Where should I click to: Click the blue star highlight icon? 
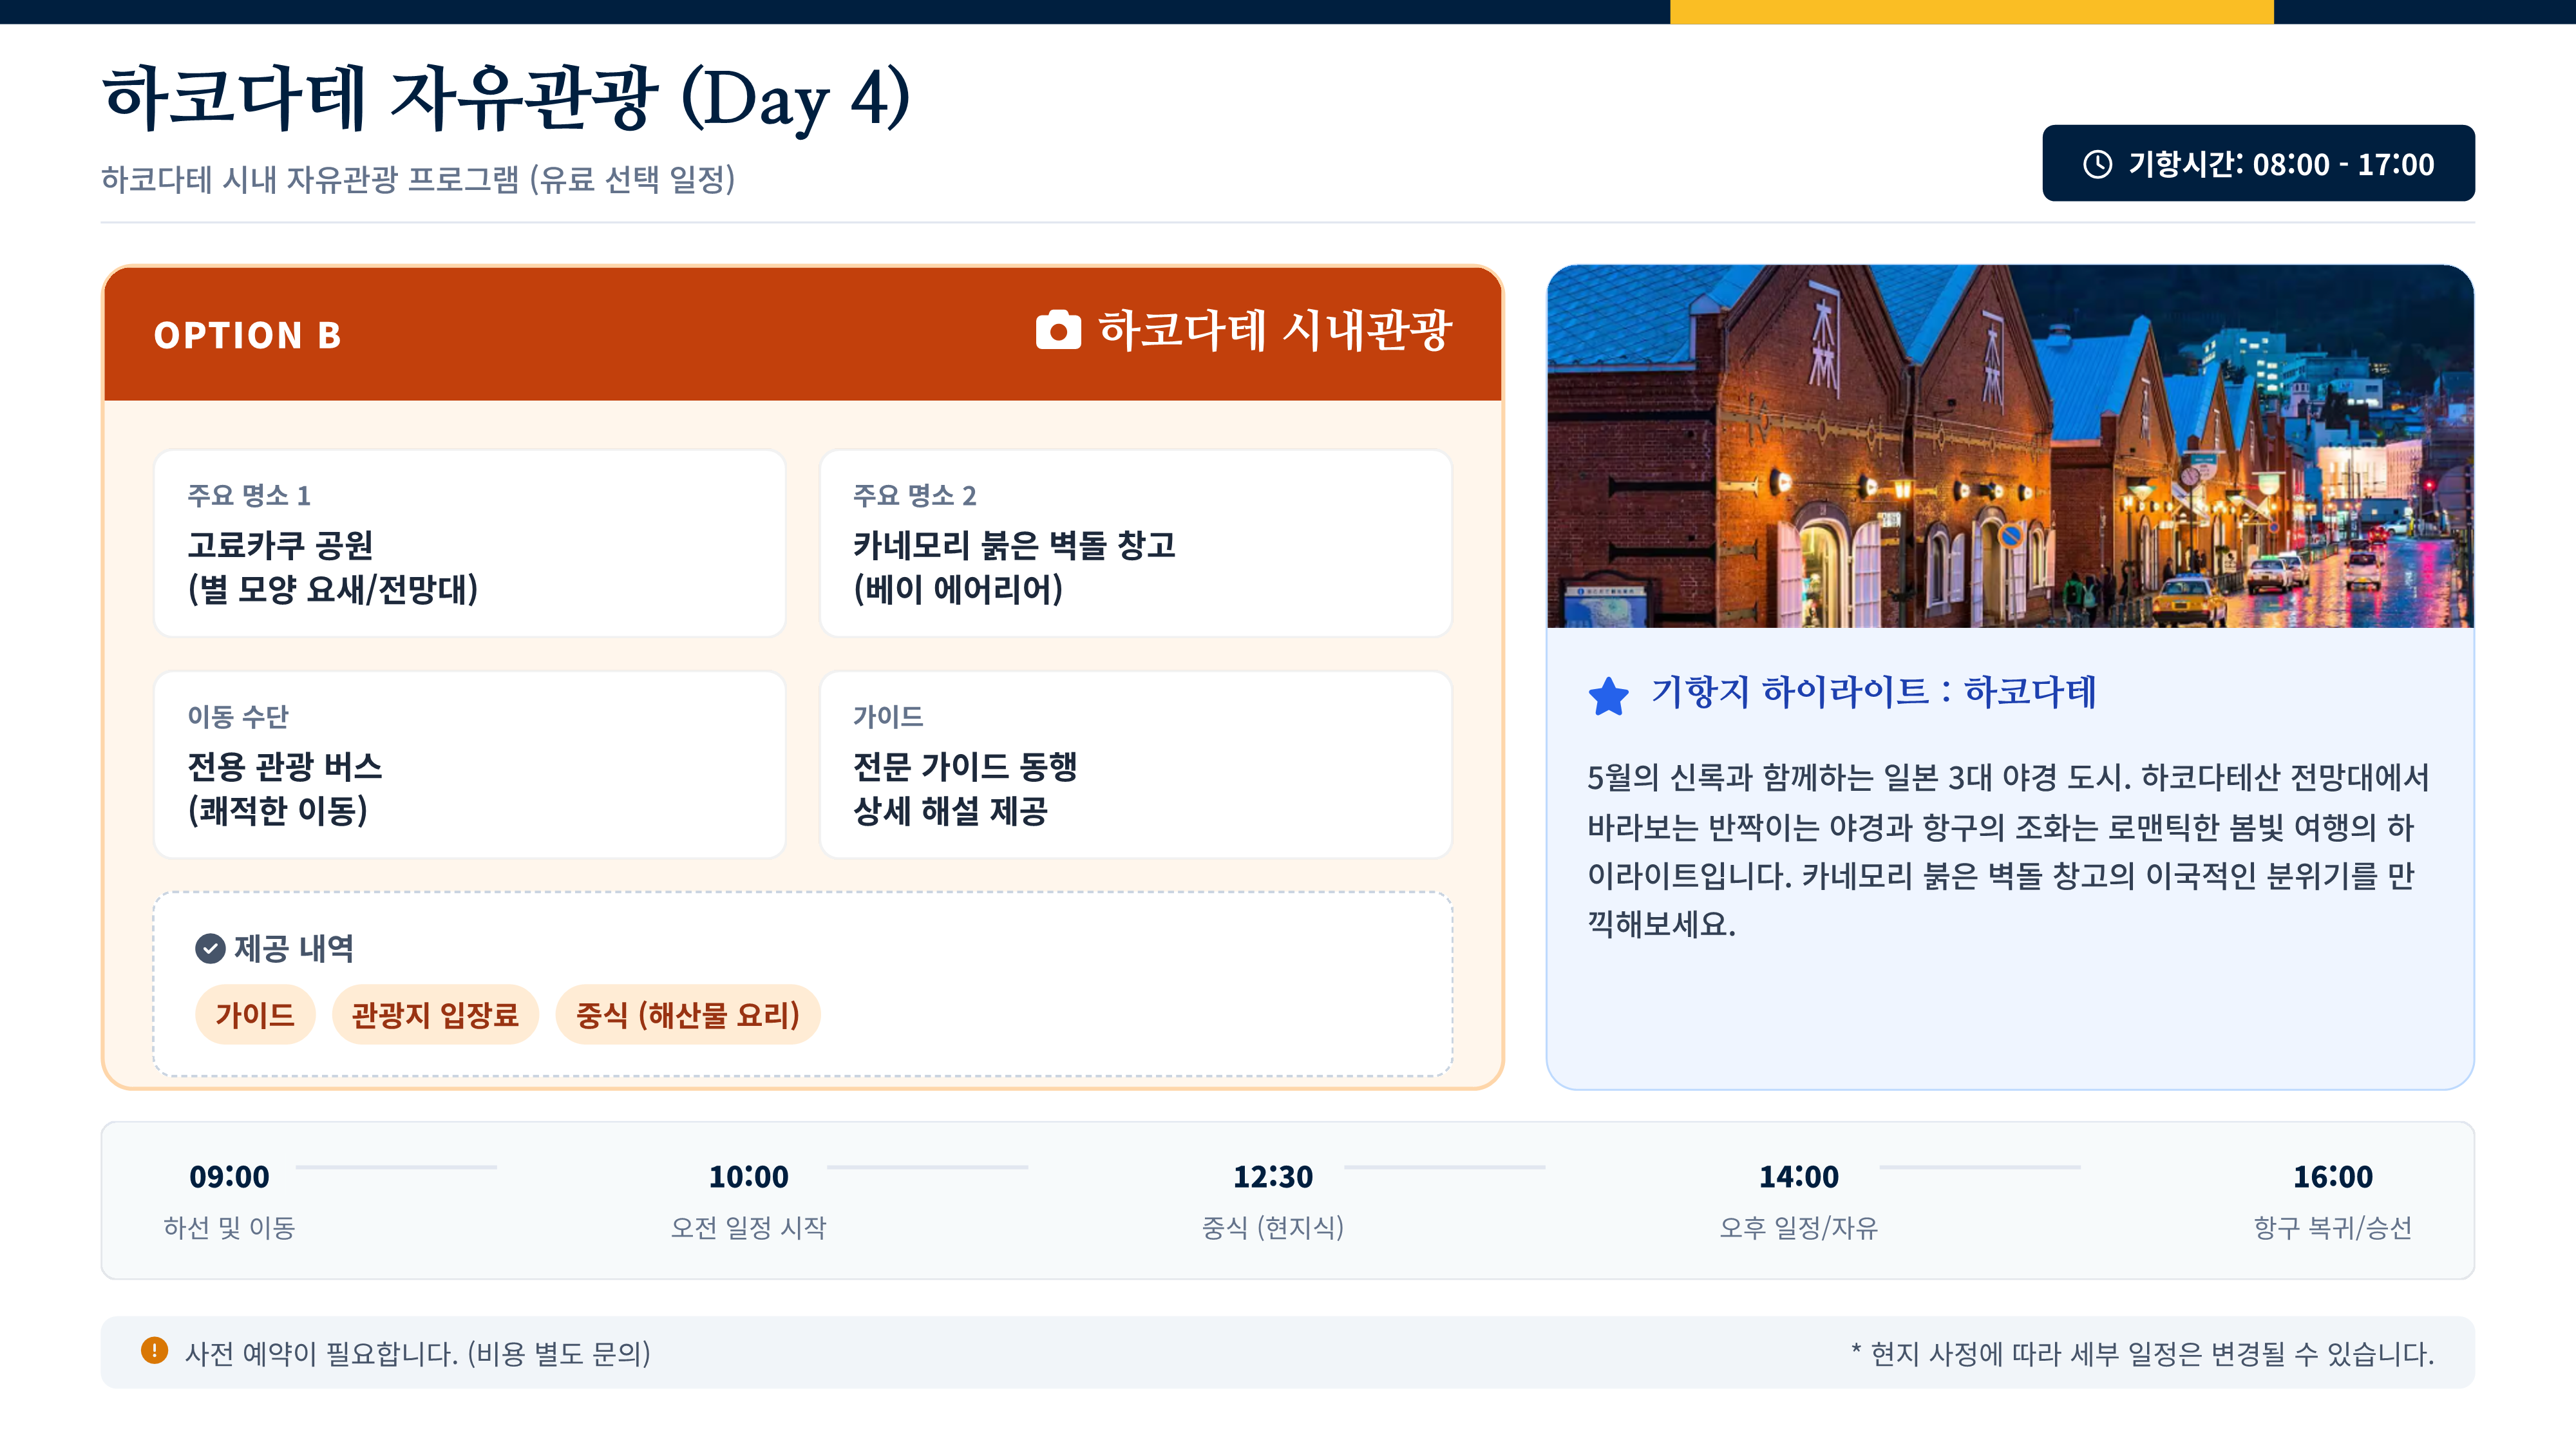1609,696
